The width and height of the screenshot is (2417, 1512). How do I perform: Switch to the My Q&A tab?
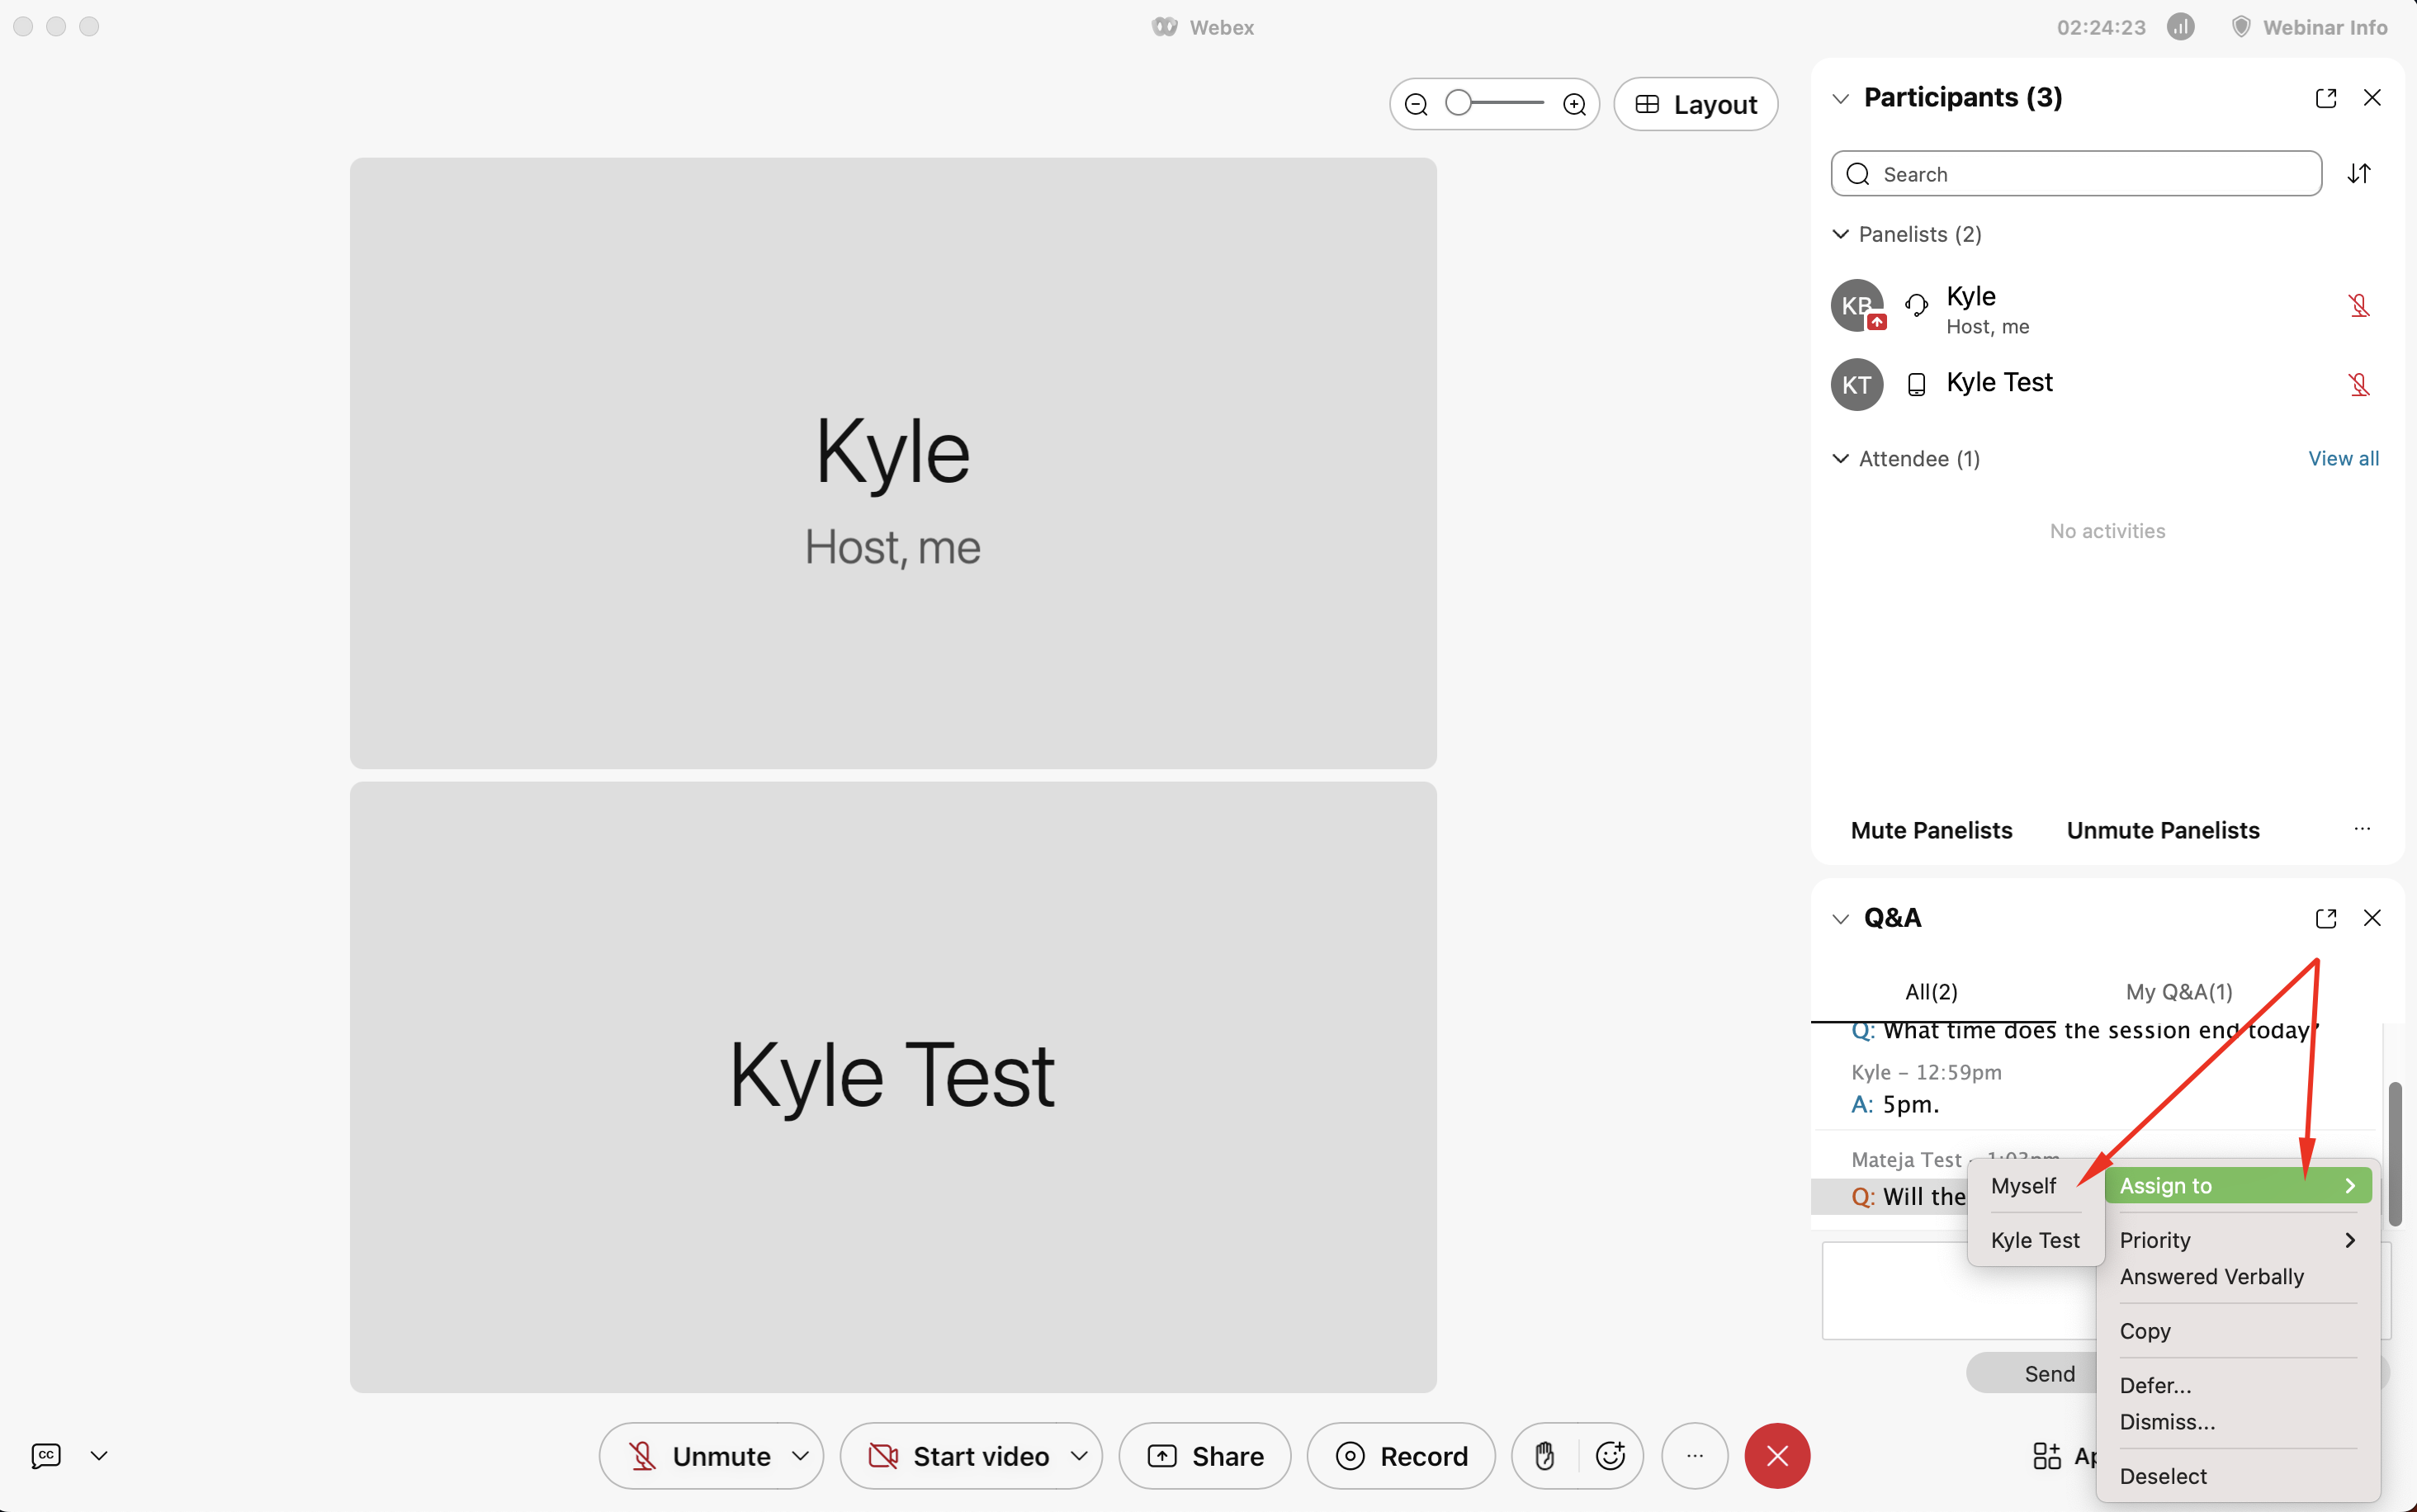(x=2178, y=992)
